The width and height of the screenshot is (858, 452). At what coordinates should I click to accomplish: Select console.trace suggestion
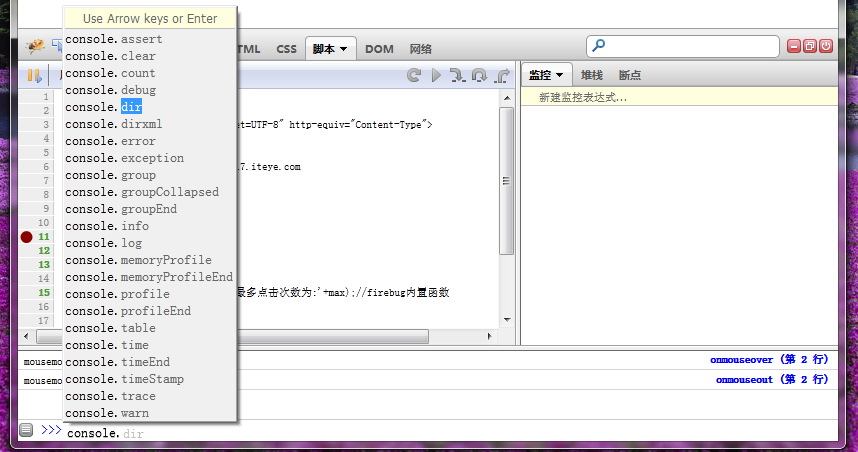click(x=150, y=396)
